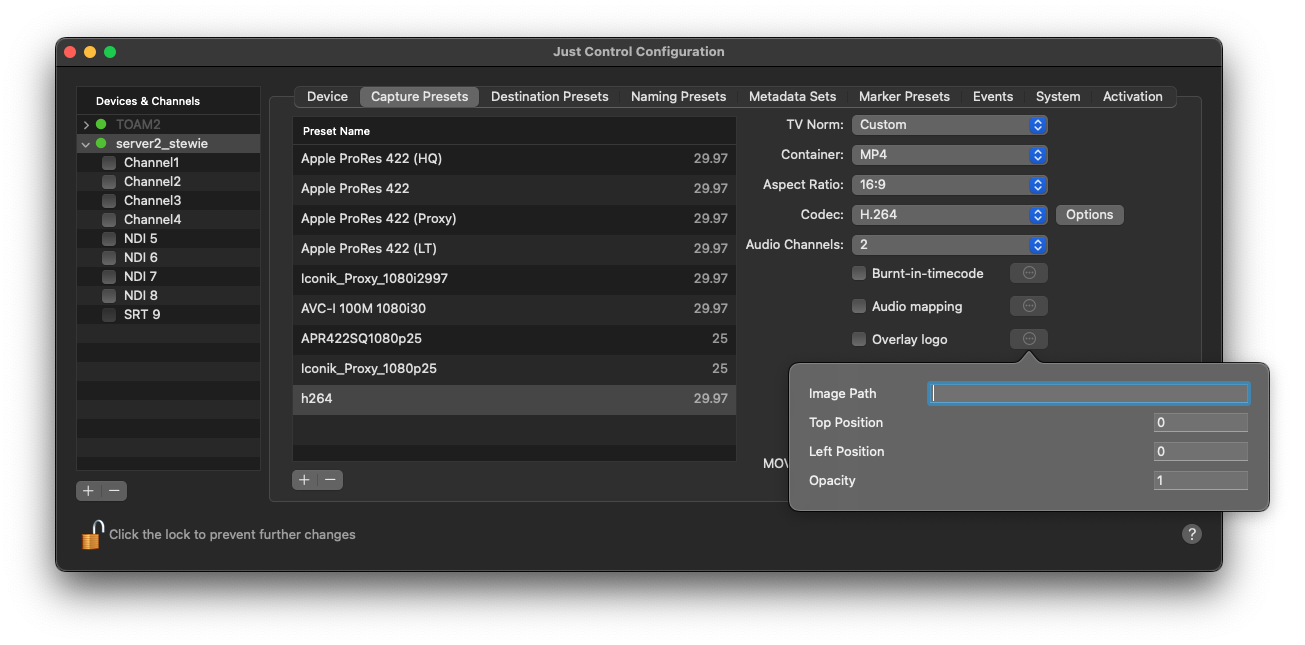Click the Opacity value field
1305x645 pixels.
pos(1200,480)
